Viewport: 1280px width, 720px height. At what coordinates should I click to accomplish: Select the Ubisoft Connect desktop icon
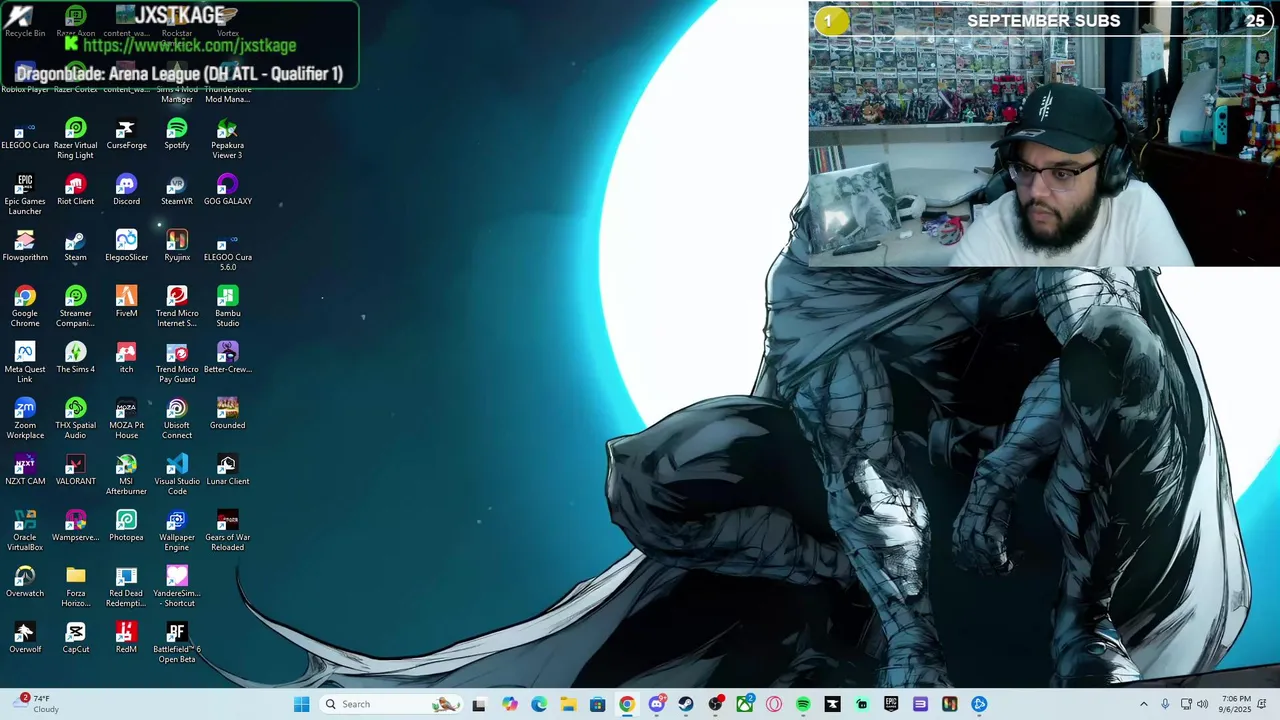[x=177, y=419]
